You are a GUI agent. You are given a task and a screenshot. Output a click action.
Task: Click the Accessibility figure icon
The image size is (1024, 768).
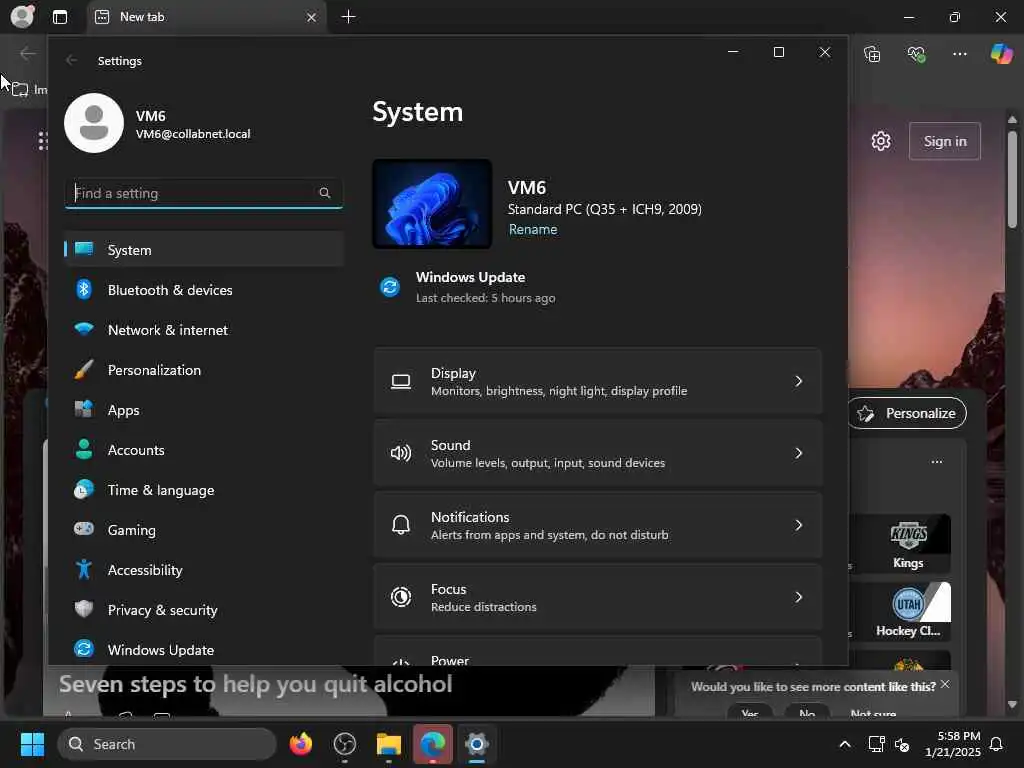(x=84, y=569)
